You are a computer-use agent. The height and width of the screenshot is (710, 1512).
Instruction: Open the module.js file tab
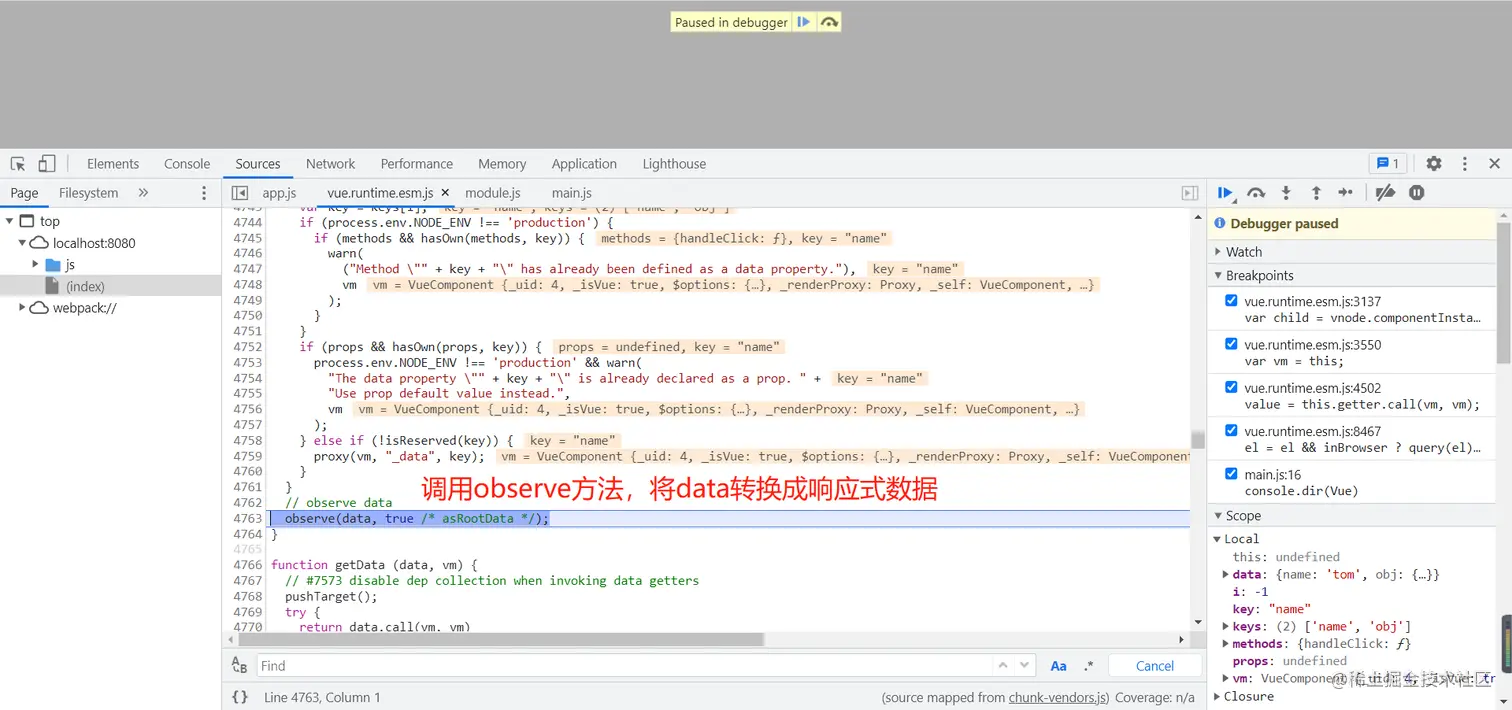pos(493,193)
